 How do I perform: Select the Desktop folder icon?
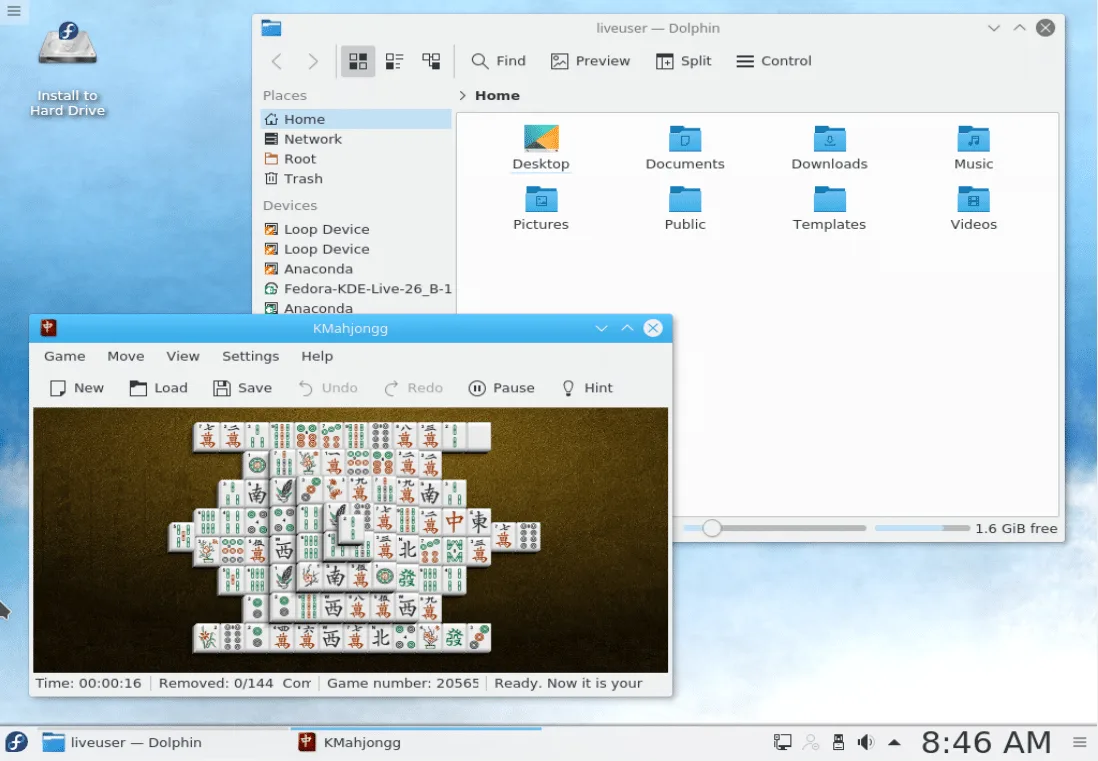click(541, 148)
